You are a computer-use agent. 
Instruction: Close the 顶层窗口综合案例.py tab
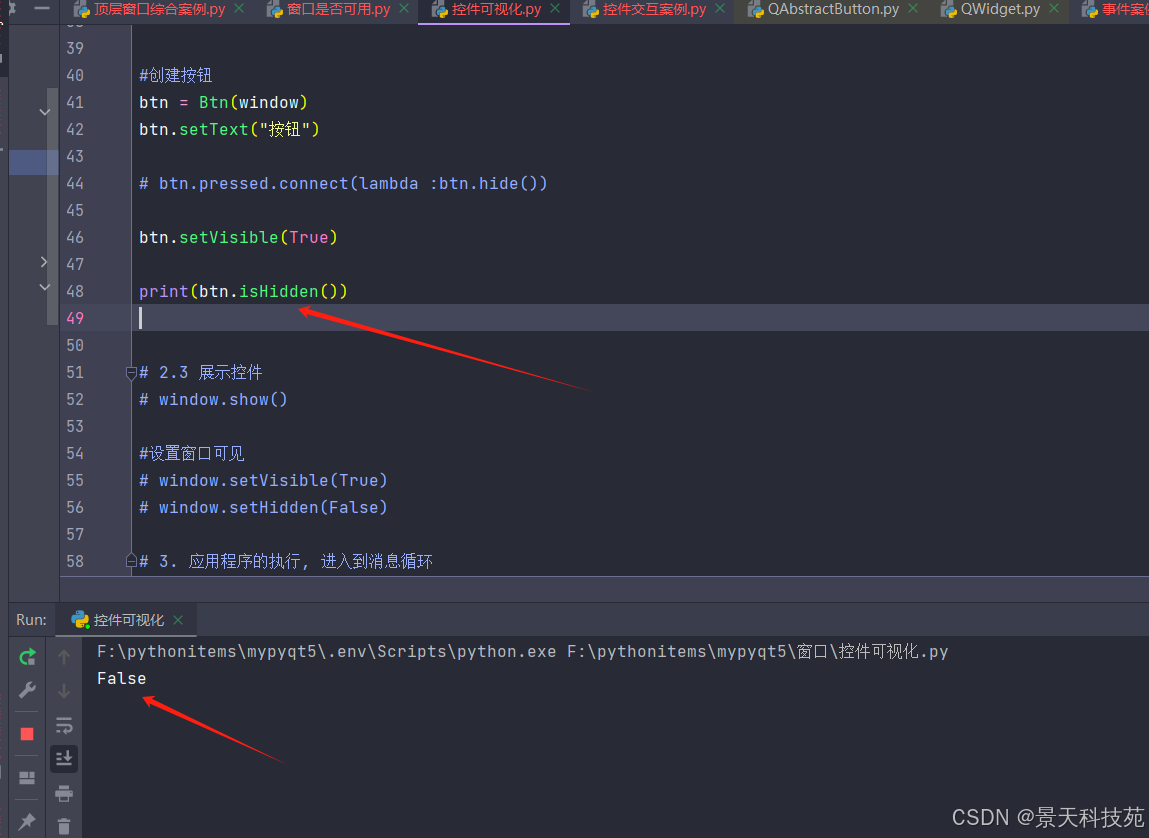239,9
